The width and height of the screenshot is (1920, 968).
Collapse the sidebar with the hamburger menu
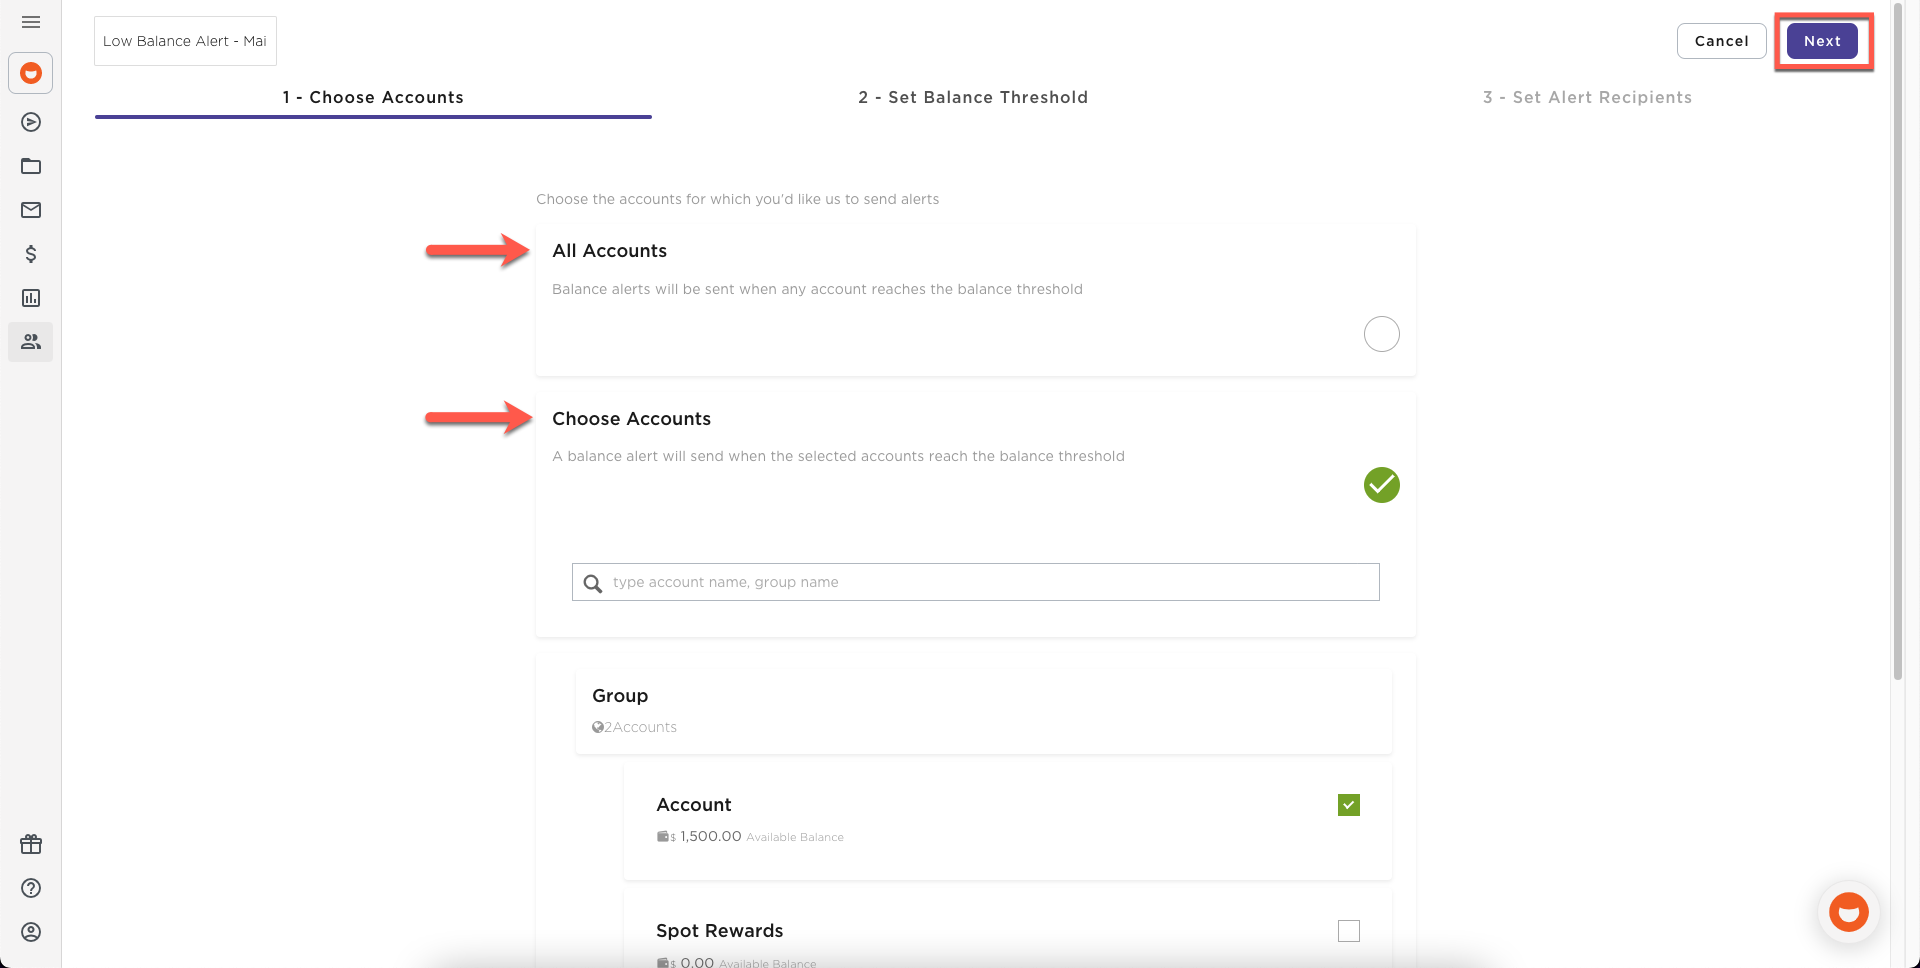[x=30, y=22]
